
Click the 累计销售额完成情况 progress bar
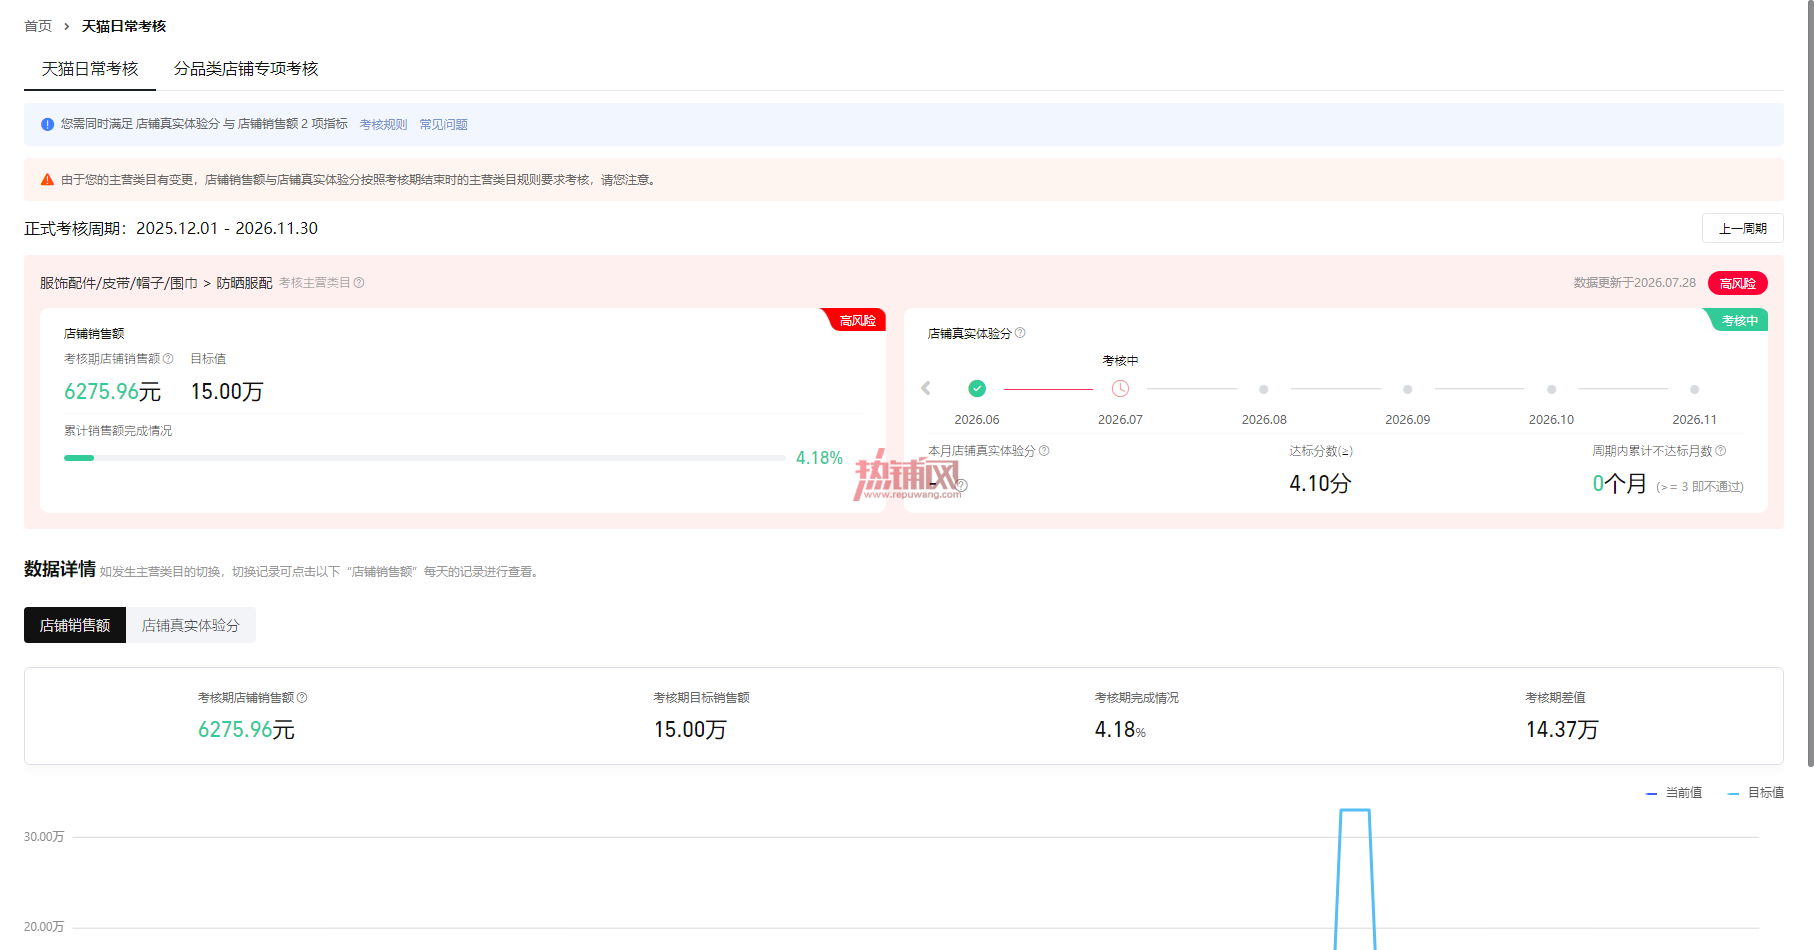(424, 458)
